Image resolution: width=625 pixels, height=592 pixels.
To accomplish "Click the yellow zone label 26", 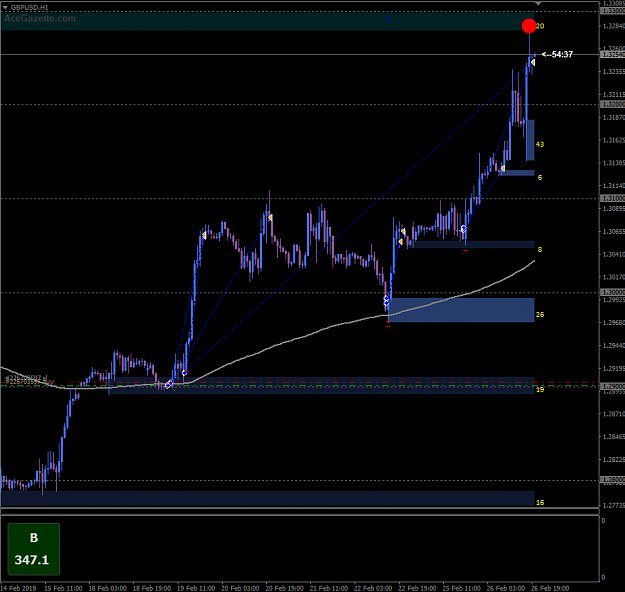I will coord(540,315).
